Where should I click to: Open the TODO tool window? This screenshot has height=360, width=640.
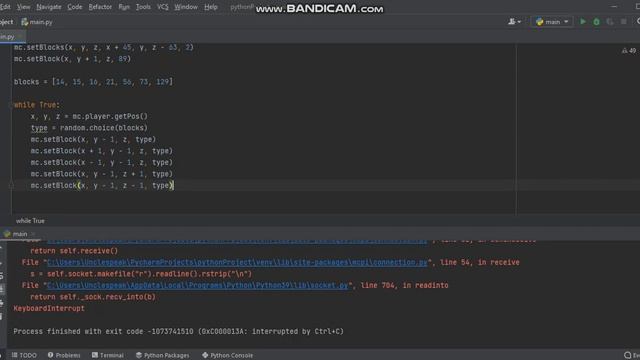pyautogui.click(x=24, y=355)
